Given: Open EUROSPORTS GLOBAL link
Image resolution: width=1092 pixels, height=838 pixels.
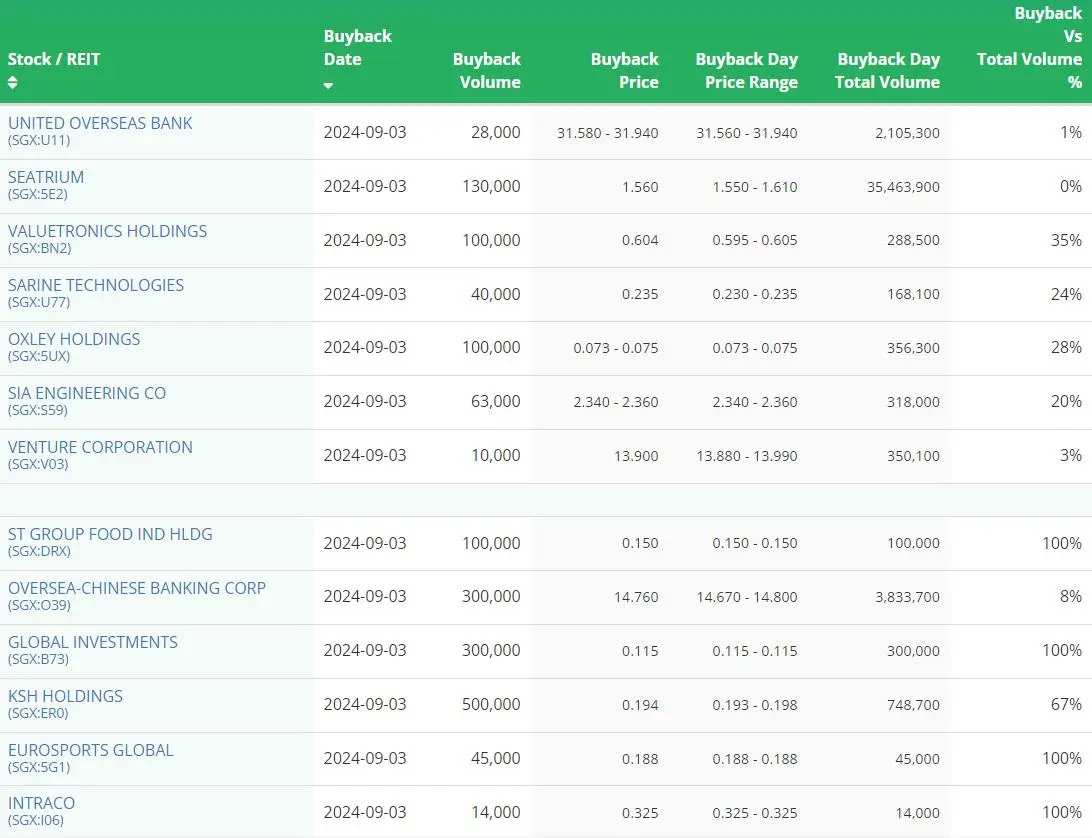Looking at the screenshot, I should point(91,750).
